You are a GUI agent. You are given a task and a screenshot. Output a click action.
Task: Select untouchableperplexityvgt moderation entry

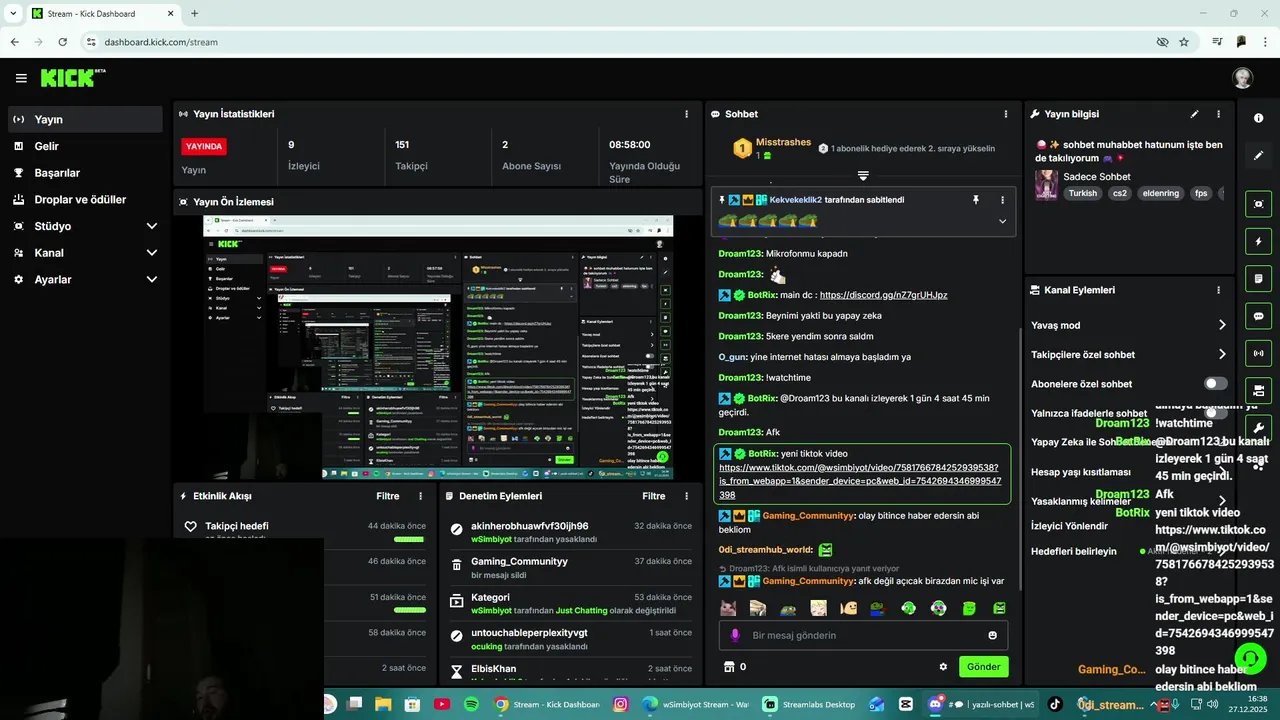pyautogui.click(x=569, y=639)
